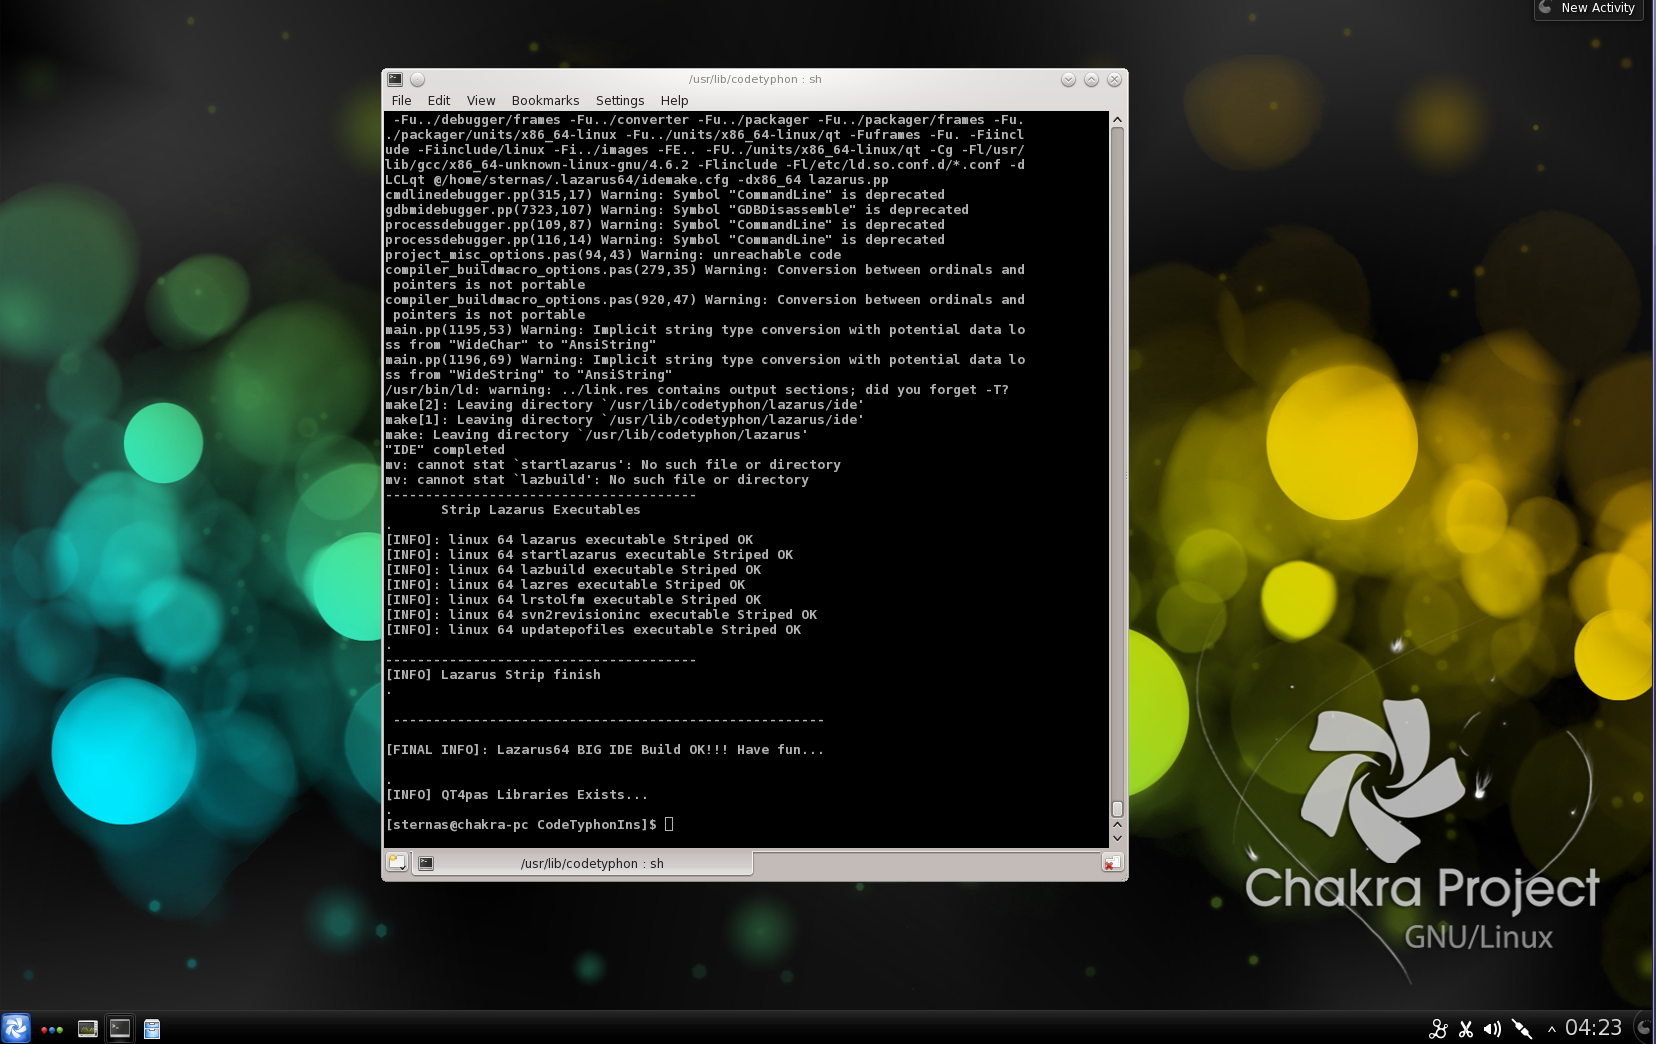Click the Konsole task in the panel
Viewport: 1656px width, 1044px height.
(x=120, y=1028)
